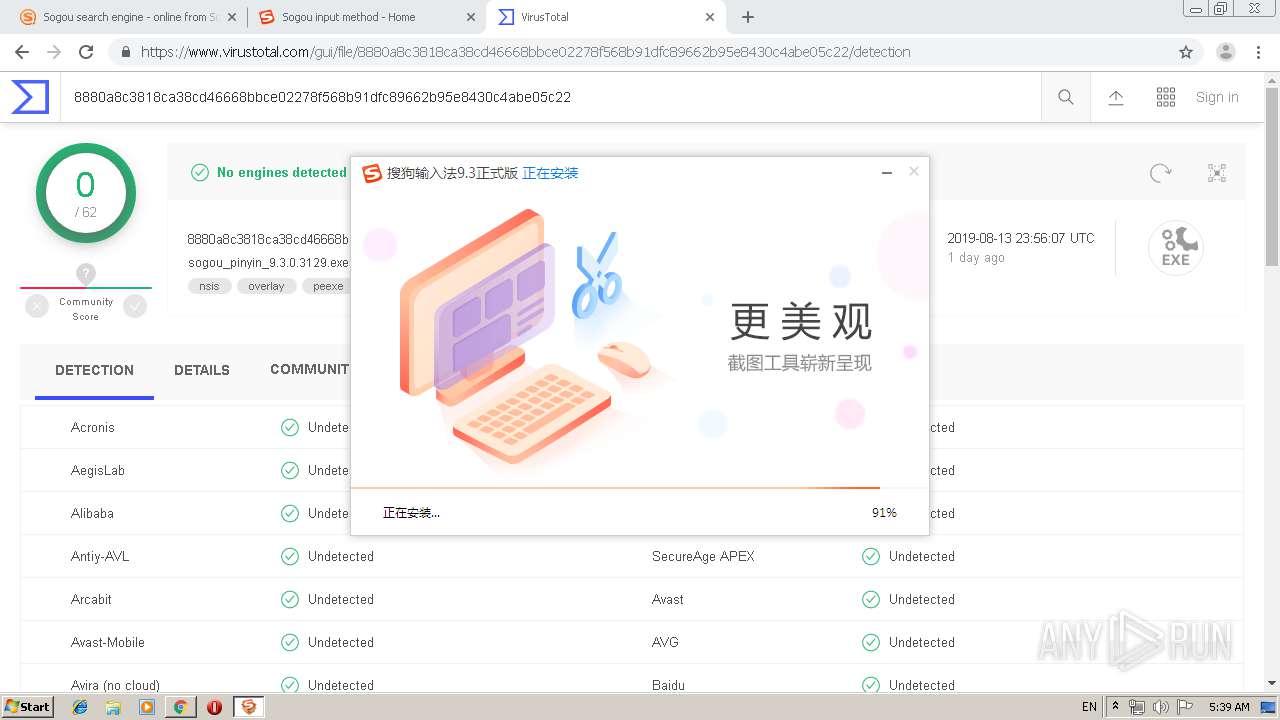This screenshot has height=720, width=1280.
Task: Open Windows Media Player taskbar icon
Action: point(147,707)
